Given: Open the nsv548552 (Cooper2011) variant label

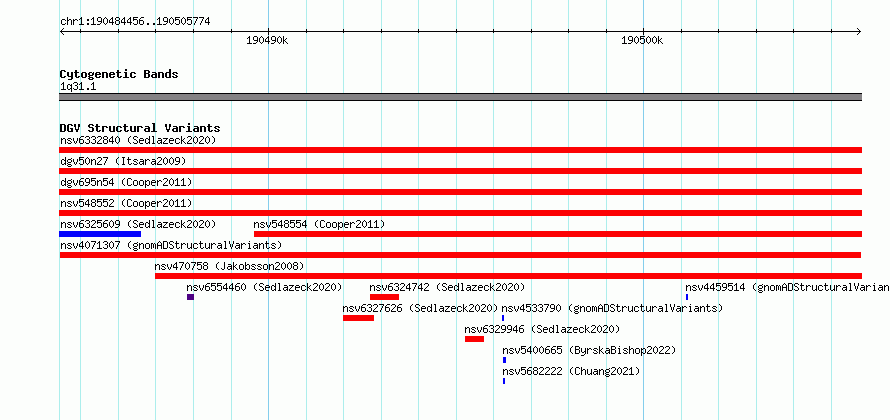Looking at the screenshot, I should pyautogui.click(x=126, y=203).
